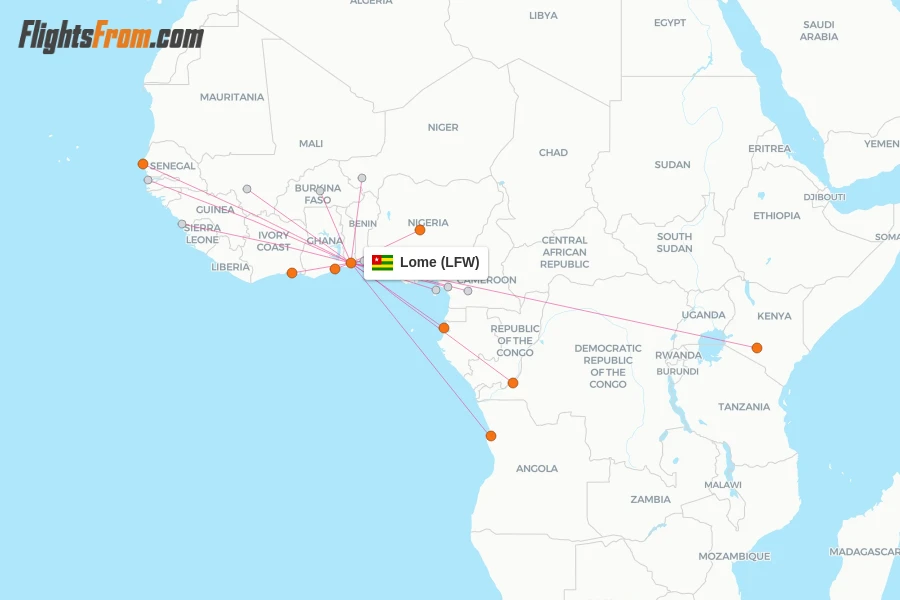Click the ETHIOPIA country label

point(777,216)
